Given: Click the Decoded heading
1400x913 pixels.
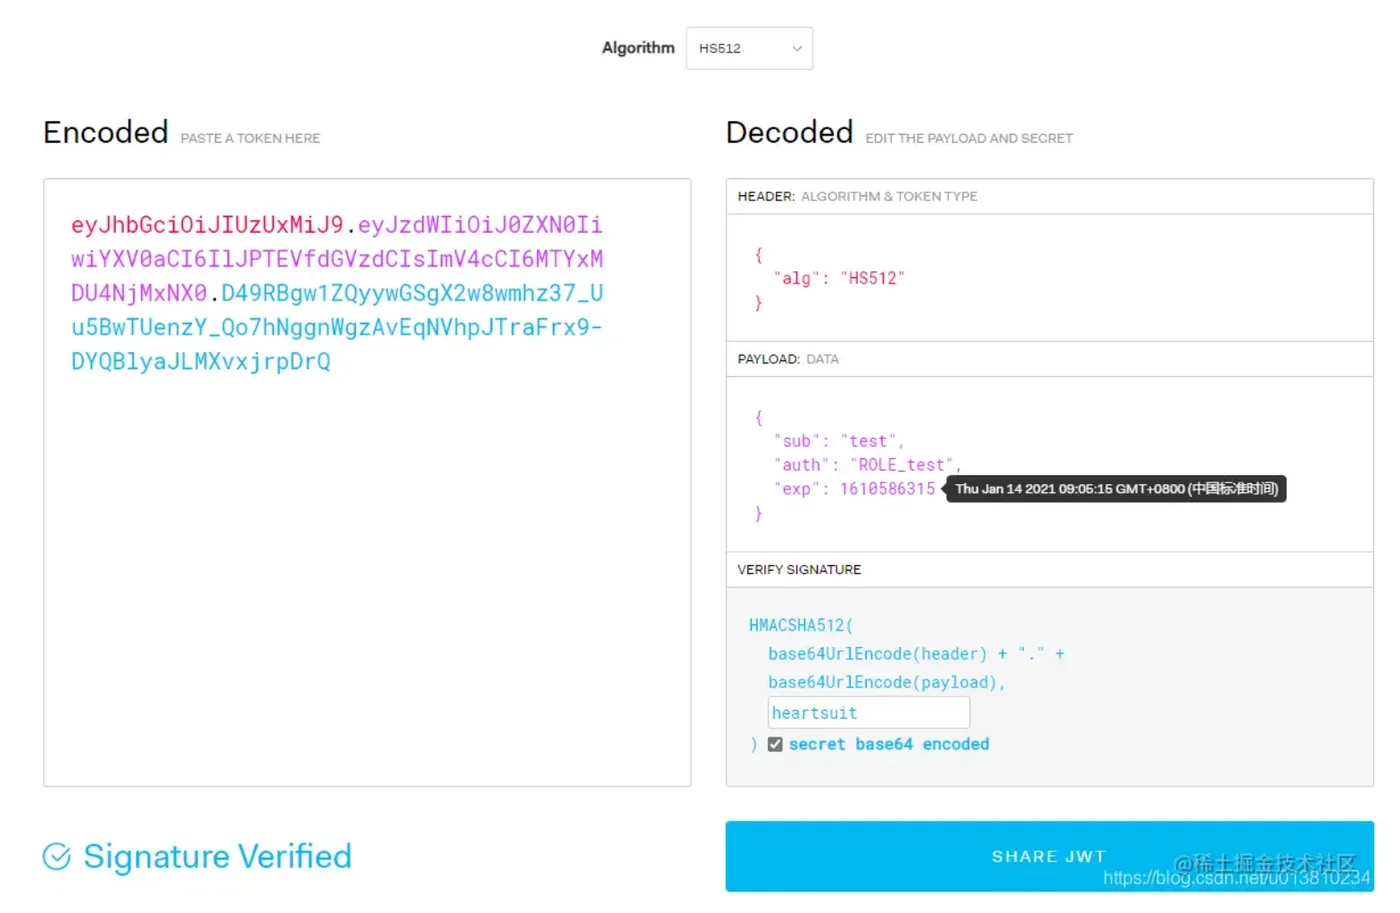Looking at the screenshot, I should point(790,132).
